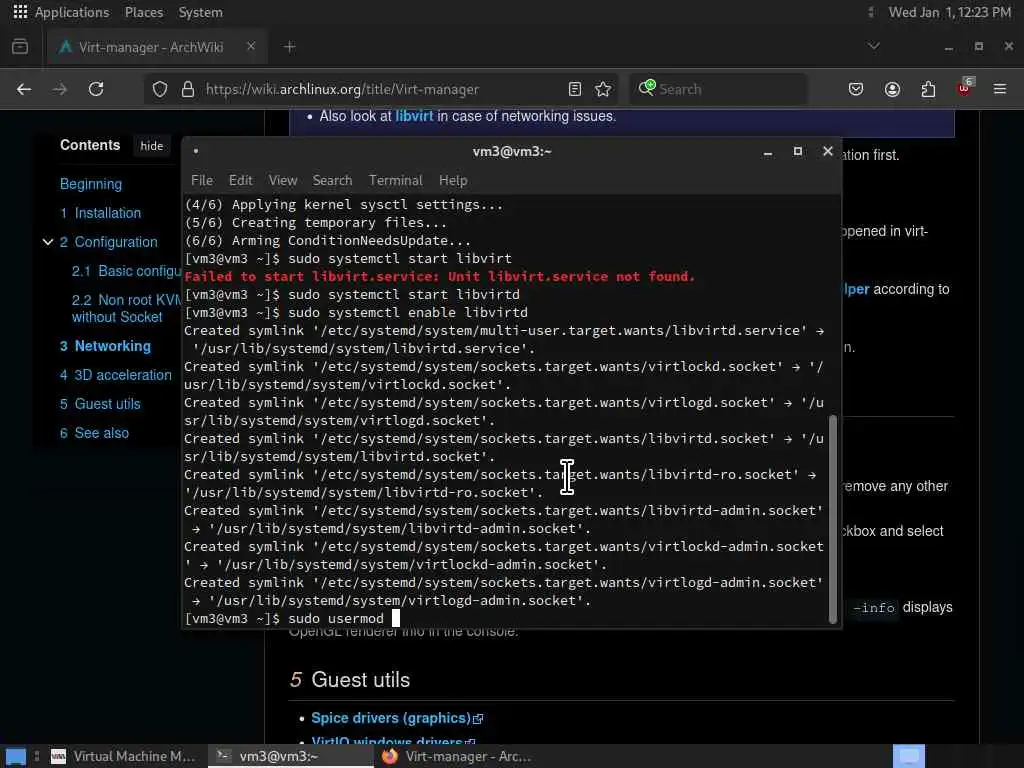Open 2.2 Non root KVM entry
This screenshot has width=1024, height=768.
coord(126,308)
